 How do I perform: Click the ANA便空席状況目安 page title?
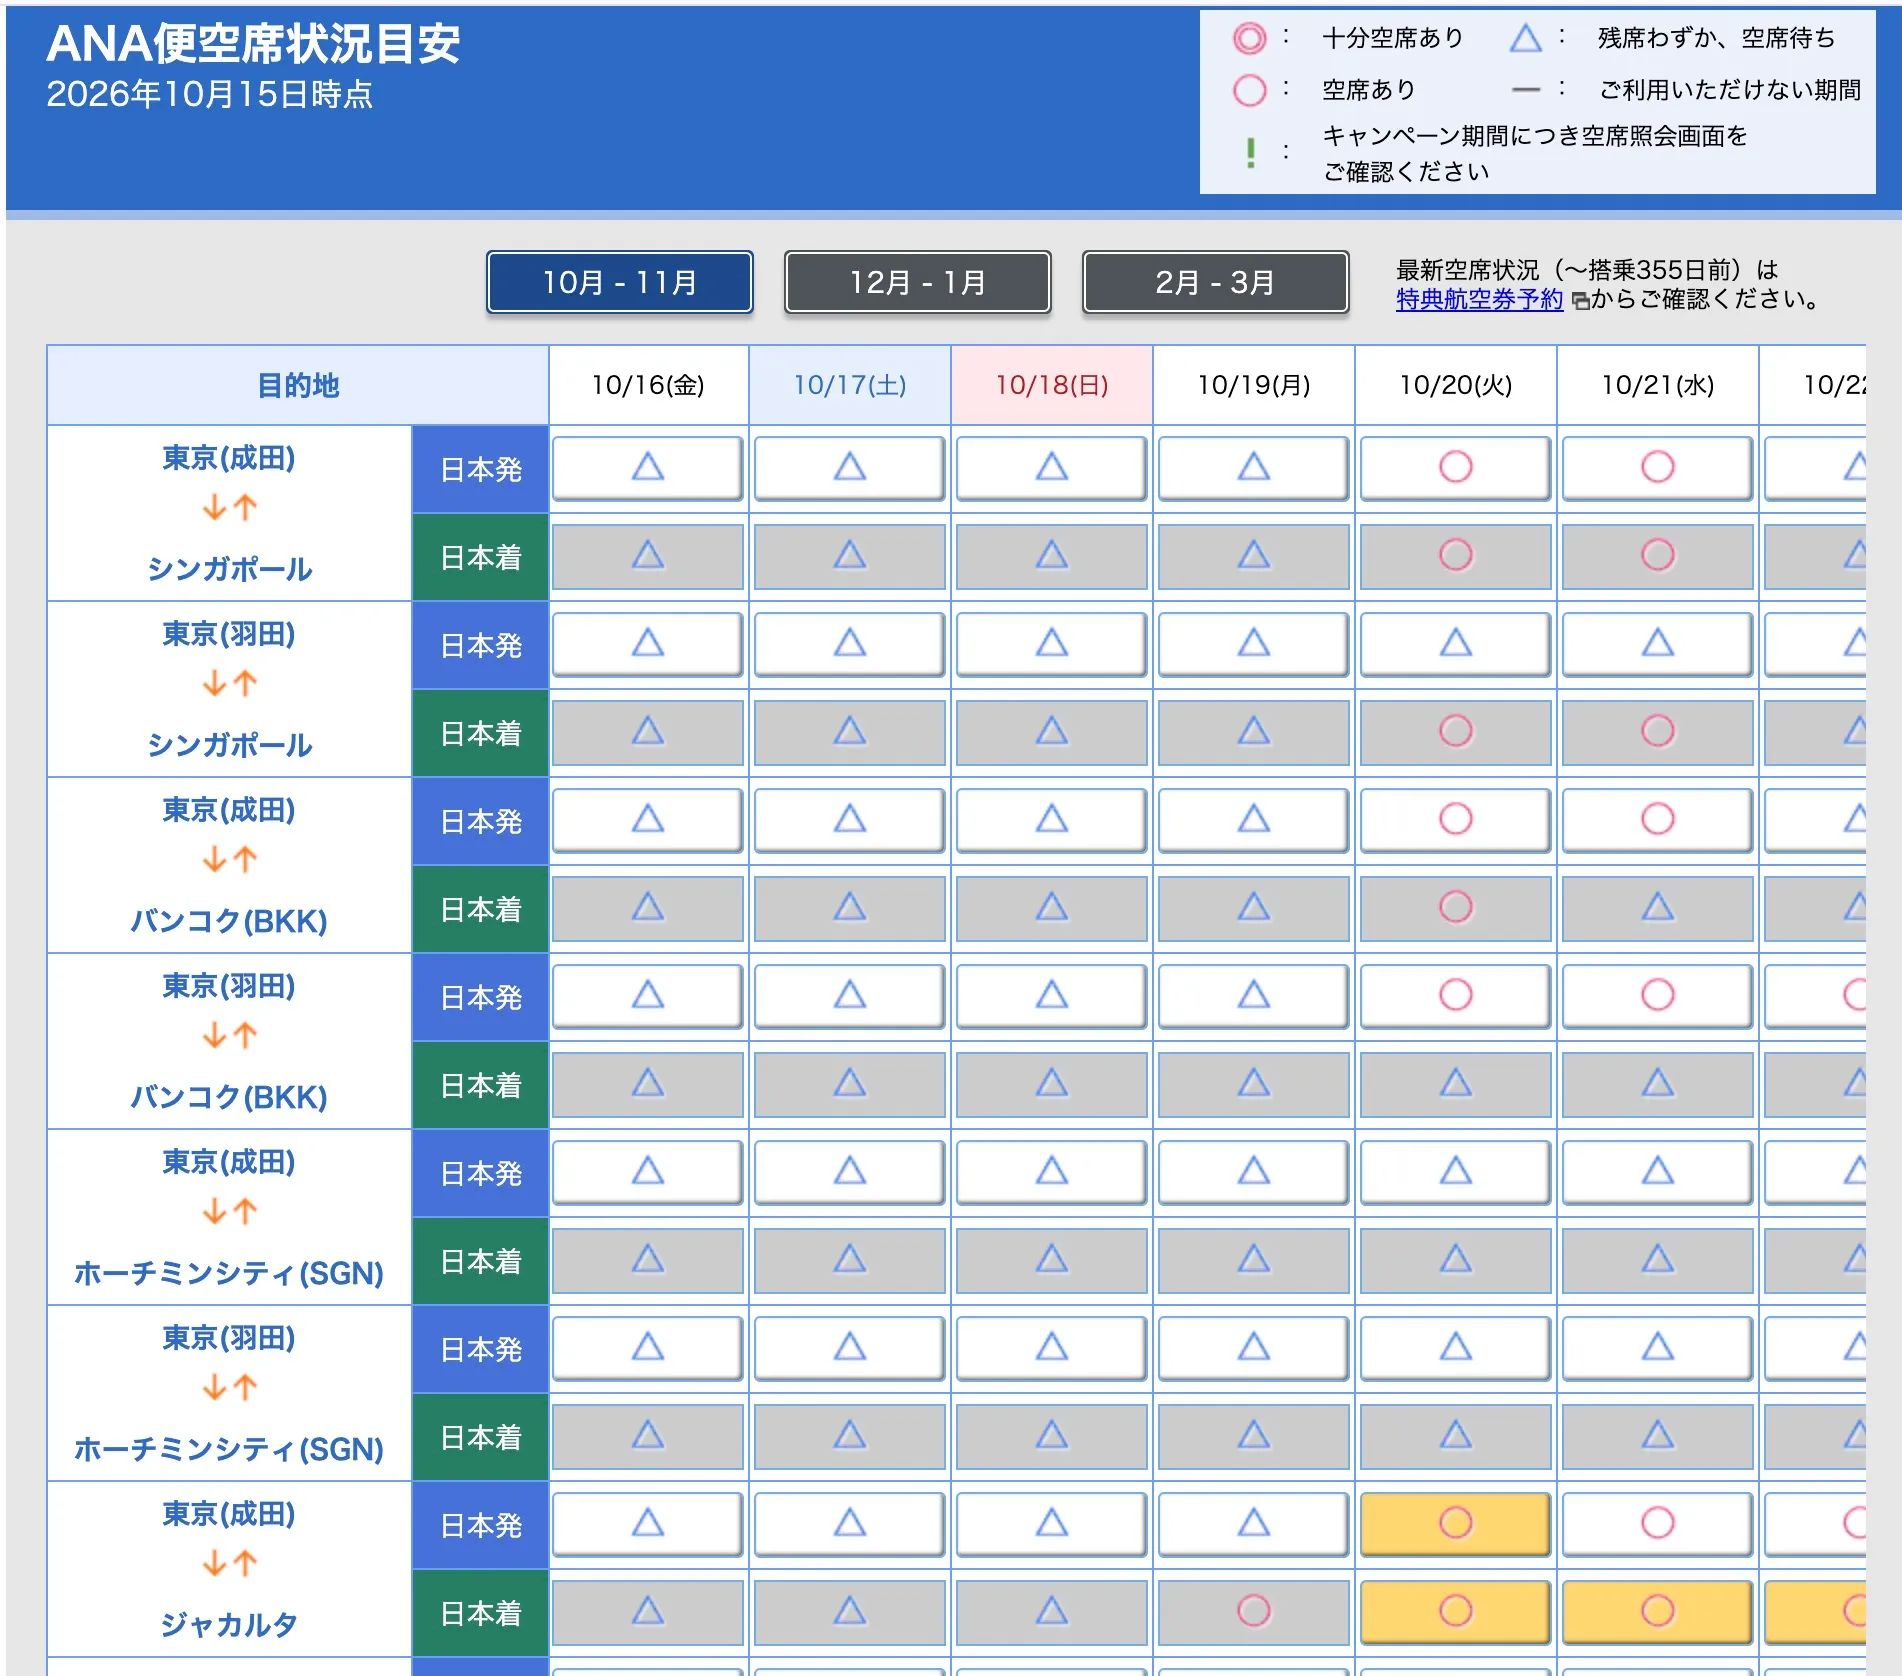tap(253, 44)
